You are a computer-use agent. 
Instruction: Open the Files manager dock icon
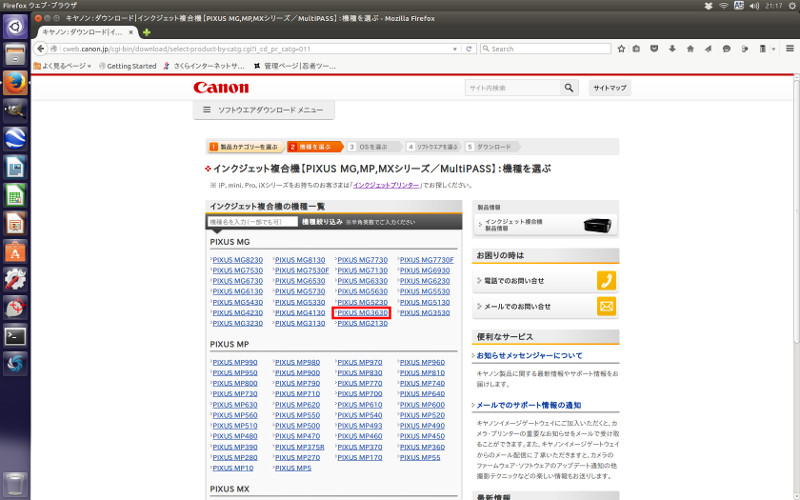click(x=15, y=54)
